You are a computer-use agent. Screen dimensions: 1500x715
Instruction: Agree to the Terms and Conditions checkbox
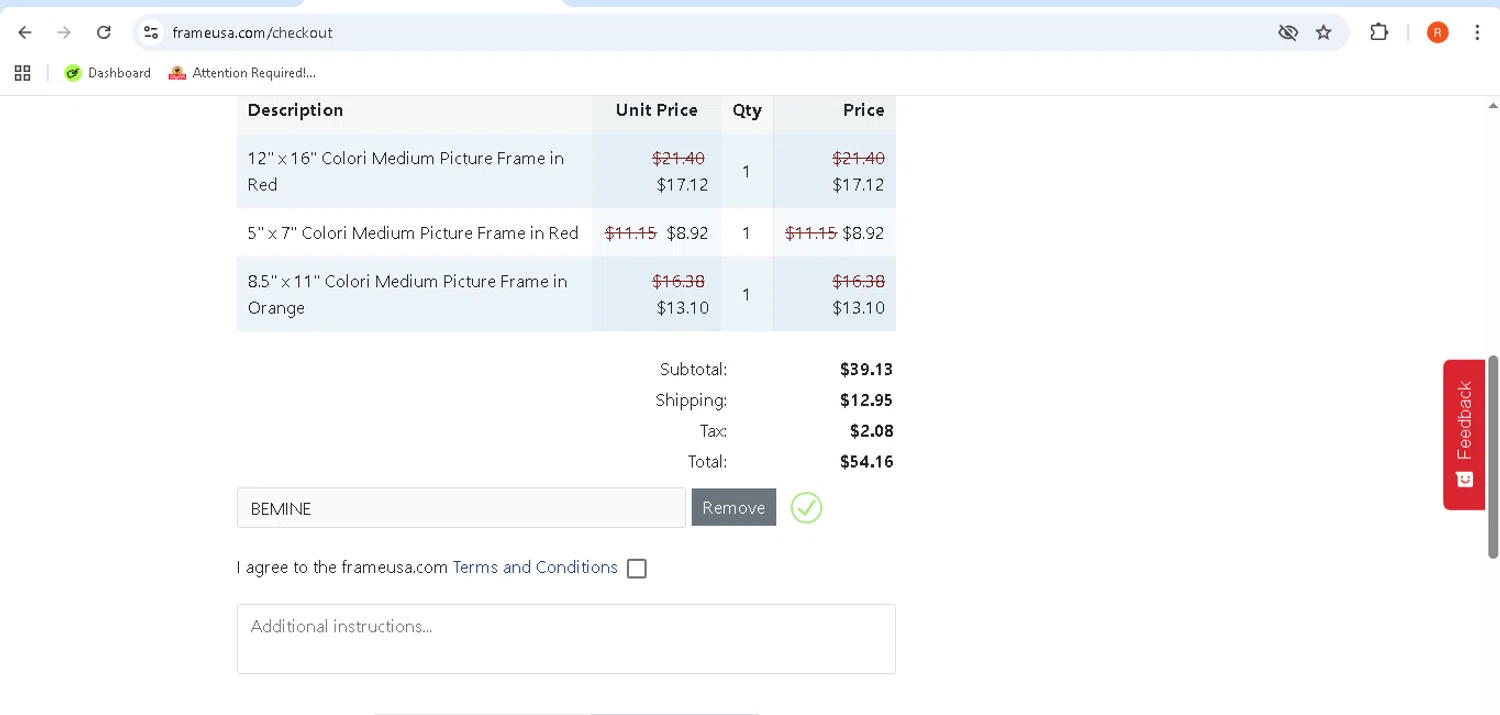(x=637, y=568)
